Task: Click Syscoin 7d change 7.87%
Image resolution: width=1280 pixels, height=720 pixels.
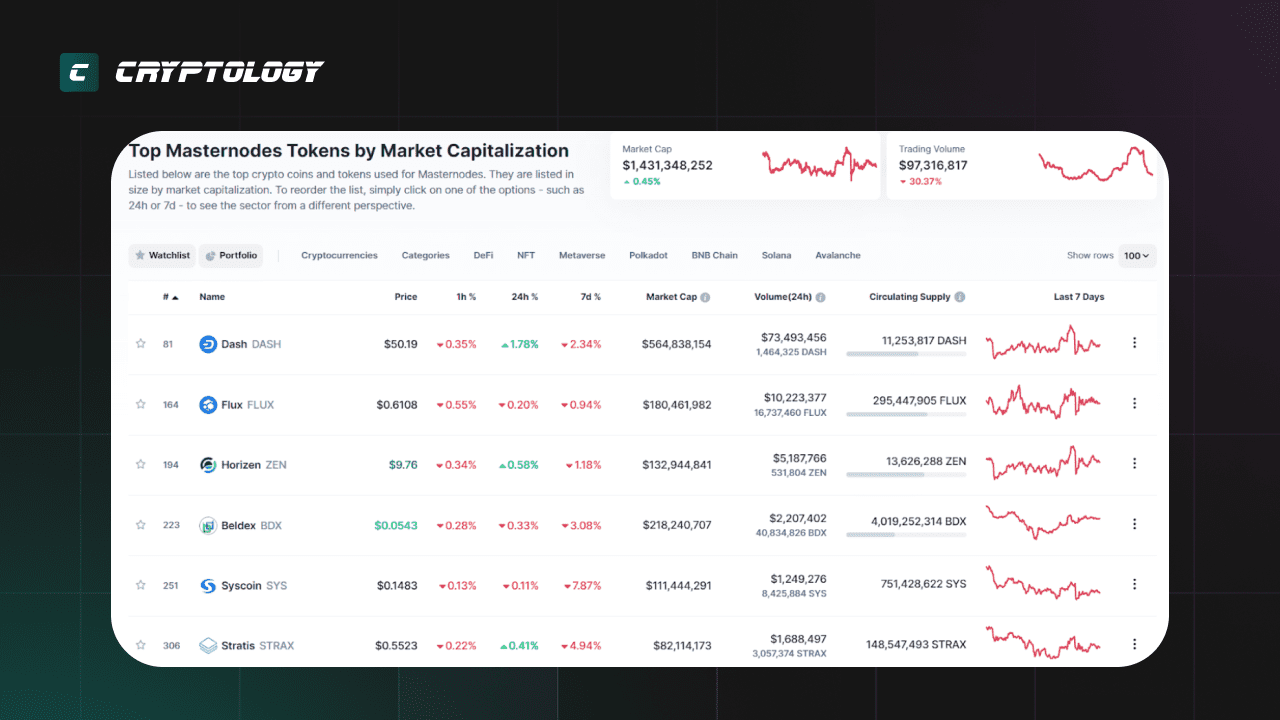Action: coord(582,585)
